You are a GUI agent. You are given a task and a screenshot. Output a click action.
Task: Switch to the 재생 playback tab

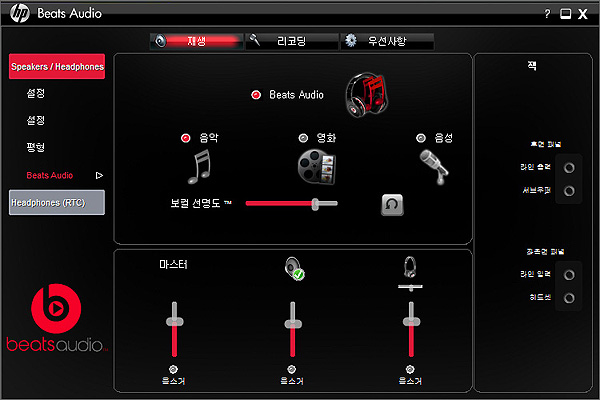196,41
